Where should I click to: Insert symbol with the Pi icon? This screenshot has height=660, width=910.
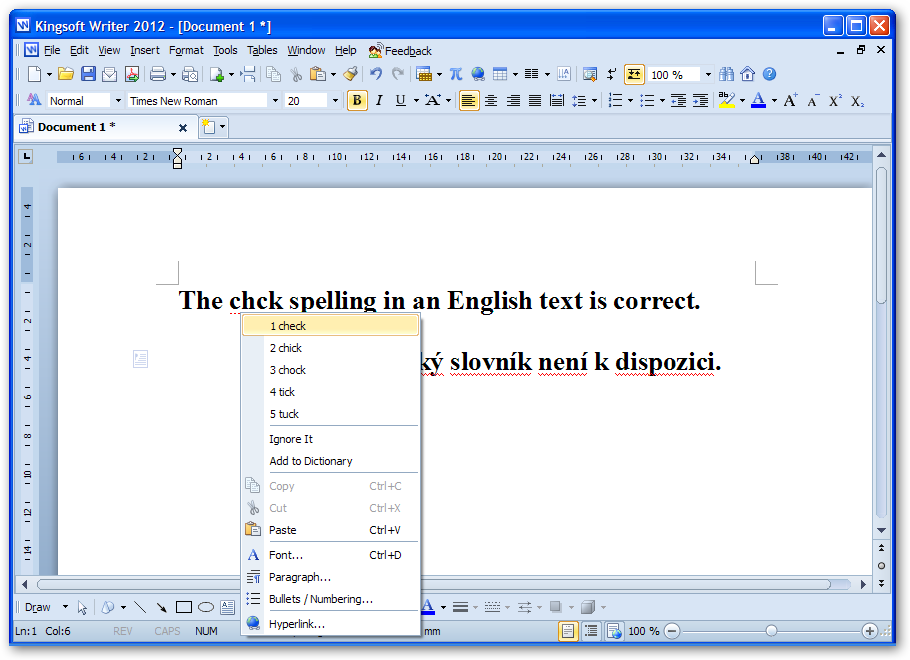456,74
